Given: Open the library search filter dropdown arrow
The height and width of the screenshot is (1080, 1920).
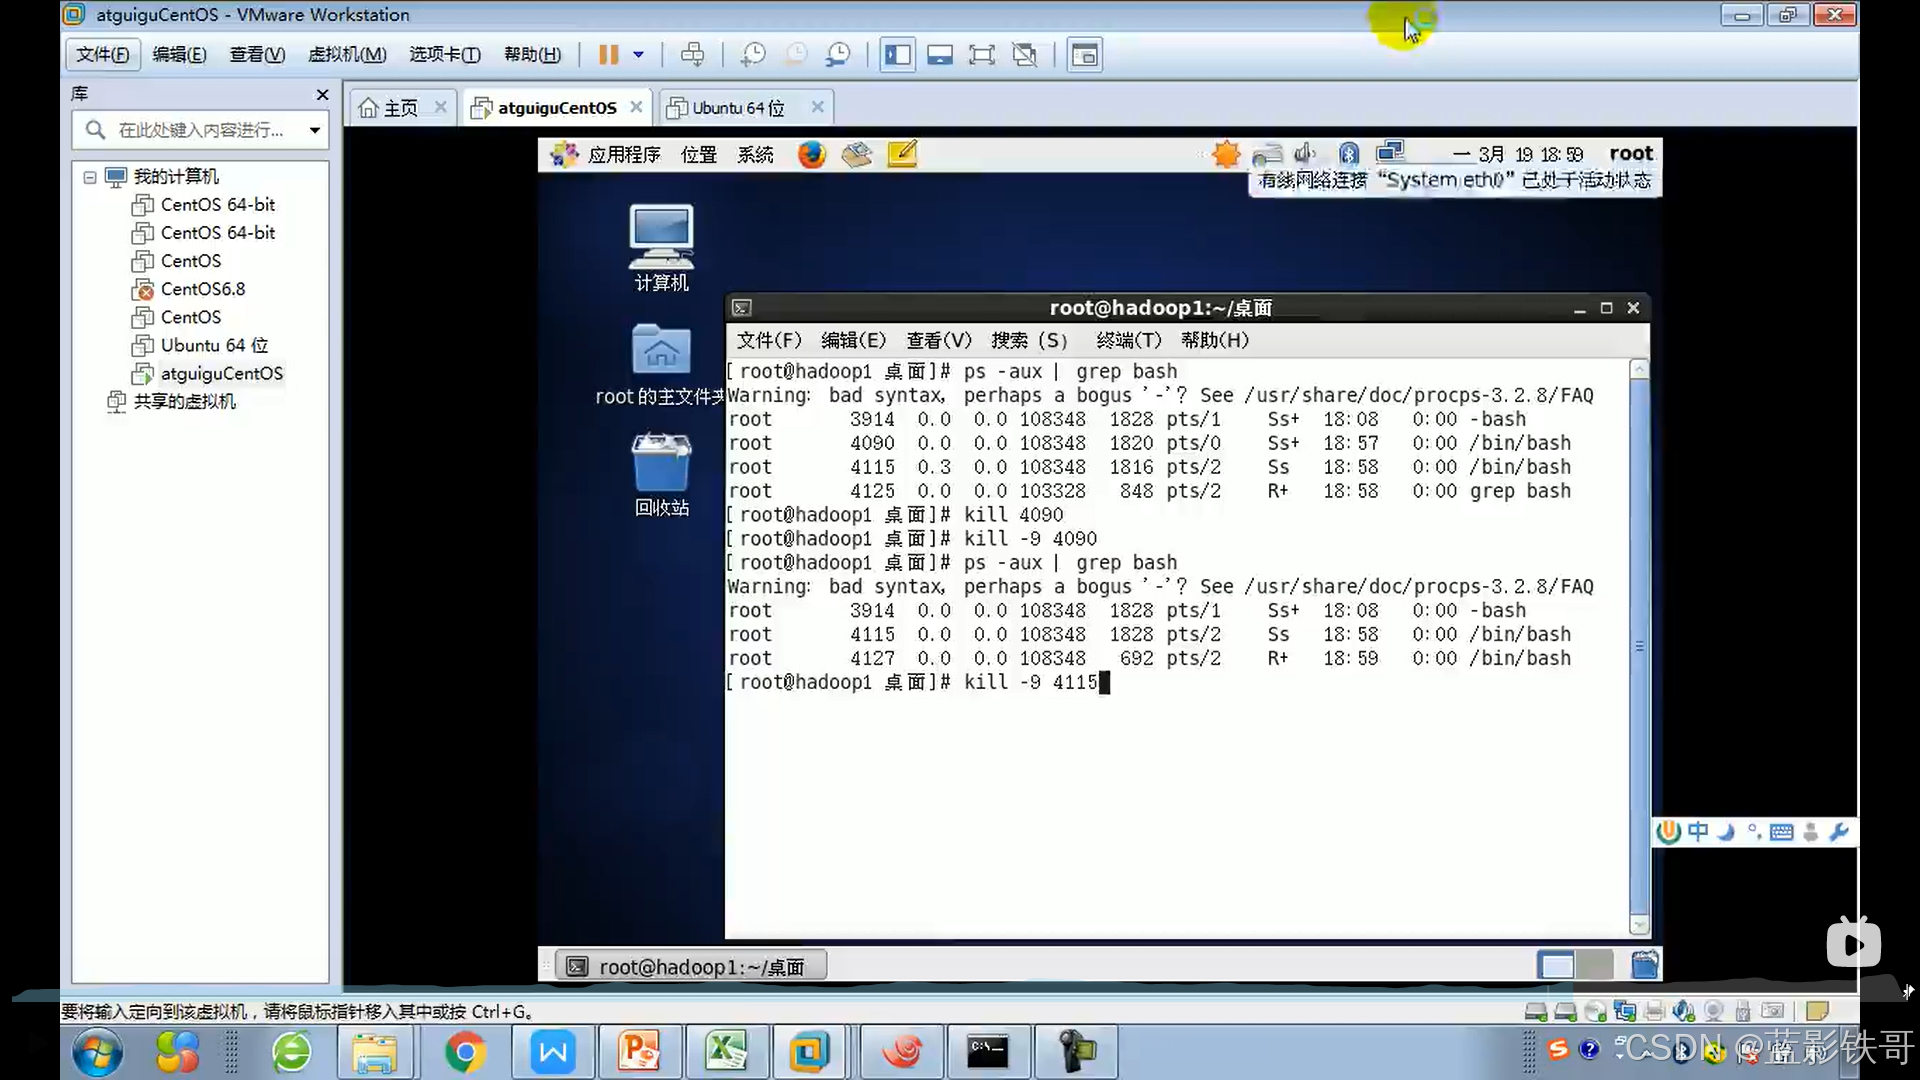Looking at the screenshot, I should tap(315, 130).
